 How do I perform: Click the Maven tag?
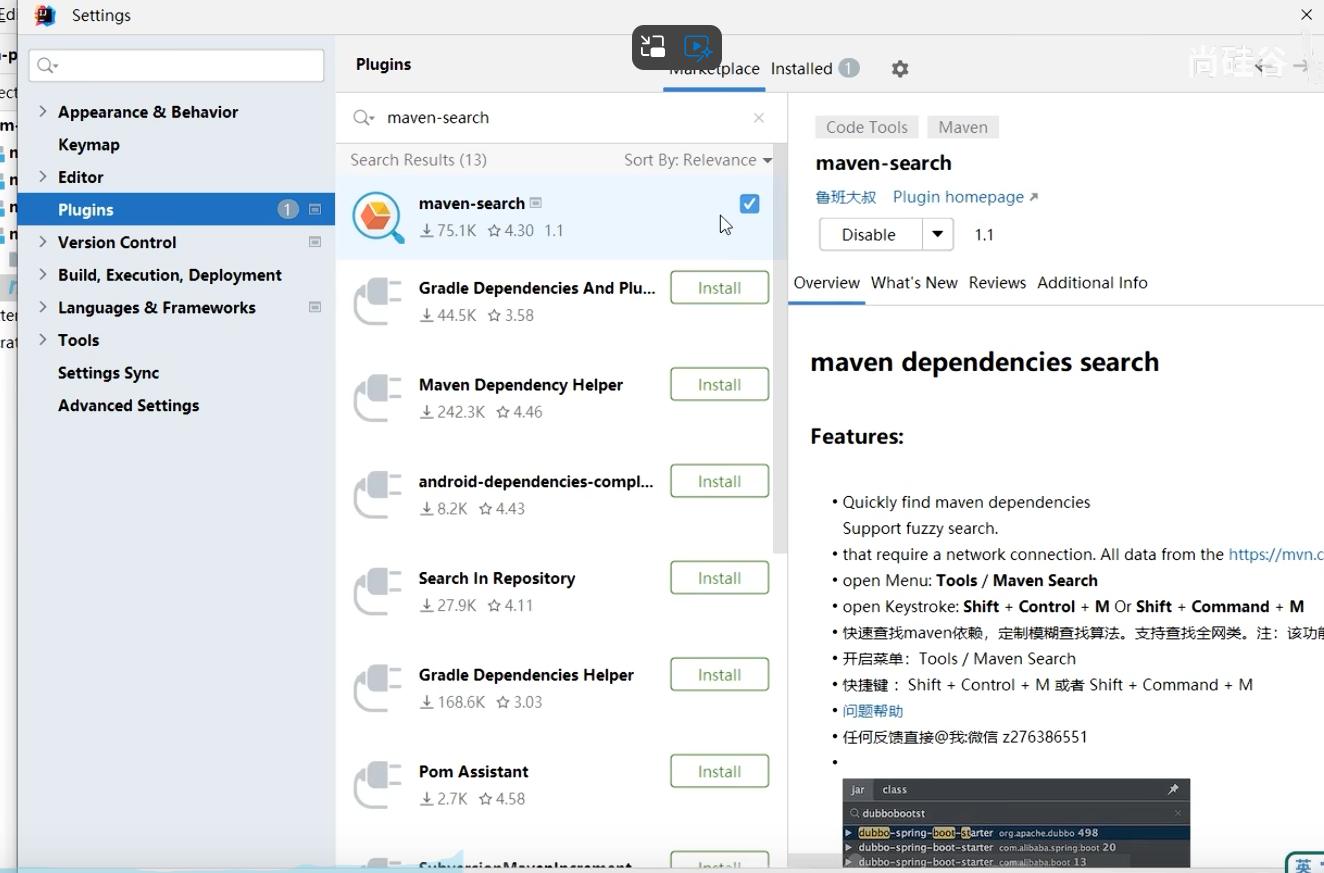(963, 127)
